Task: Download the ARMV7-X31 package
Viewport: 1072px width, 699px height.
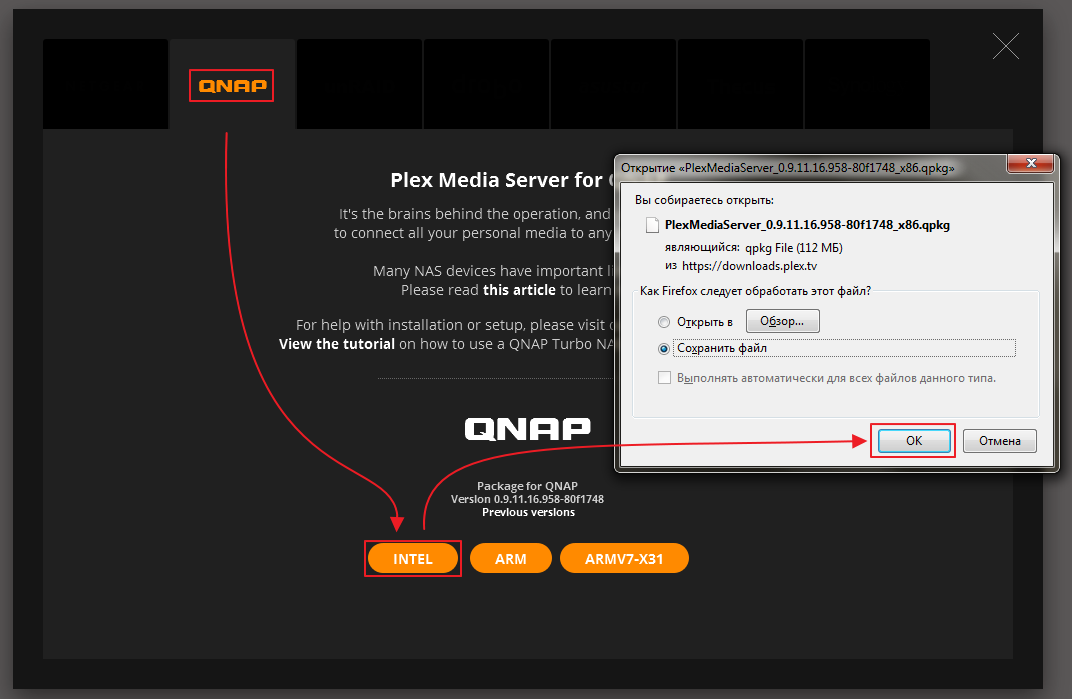Action: (624, 559)
